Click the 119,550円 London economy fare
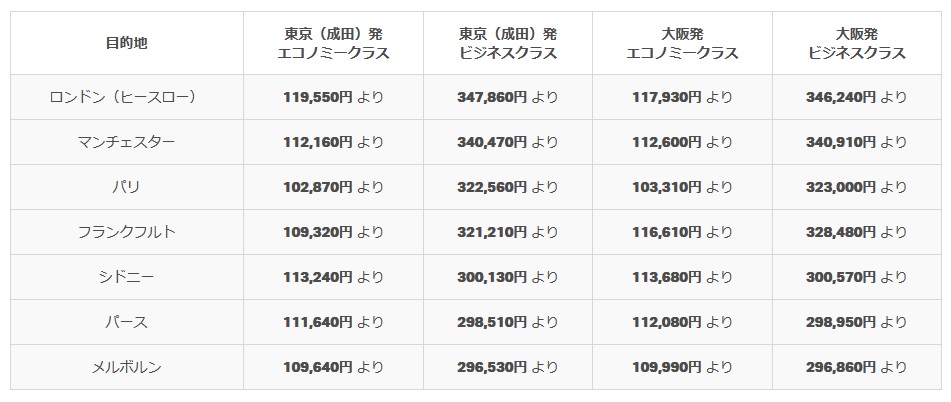Screen dimensions: 951x402 click(318, 97)
